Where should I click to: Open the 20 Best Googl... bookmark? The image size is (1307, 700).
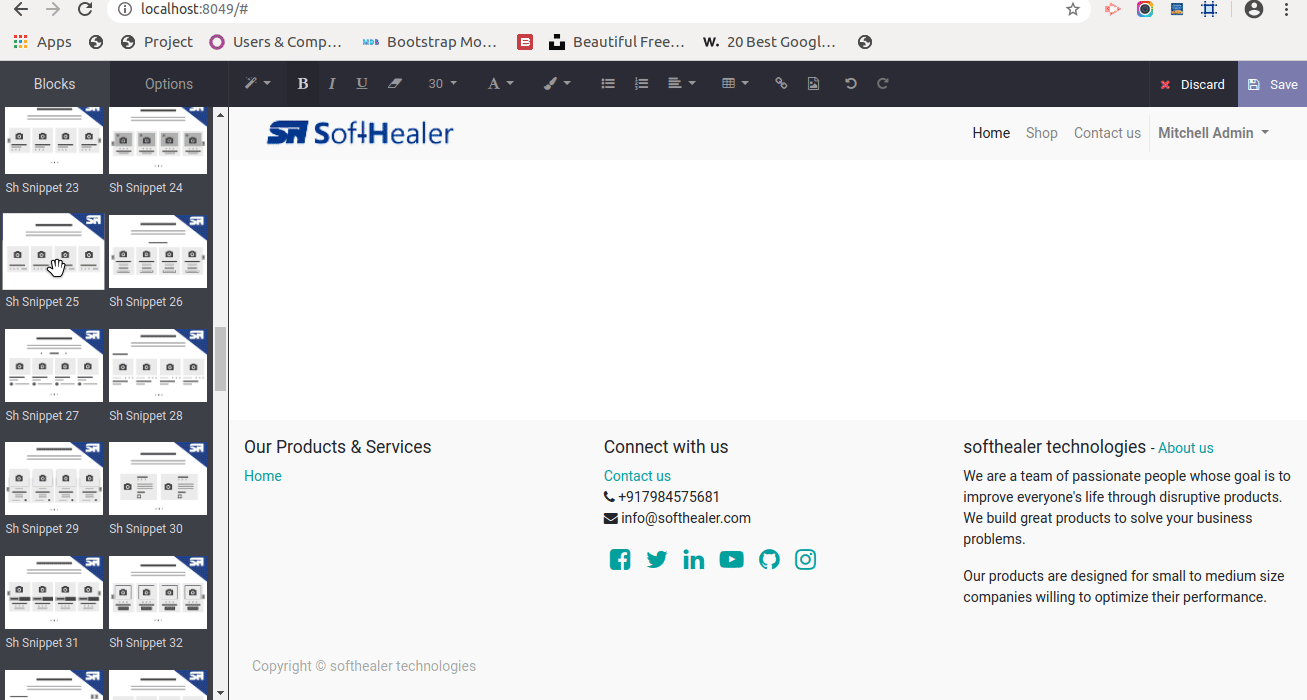pos(769,42)
